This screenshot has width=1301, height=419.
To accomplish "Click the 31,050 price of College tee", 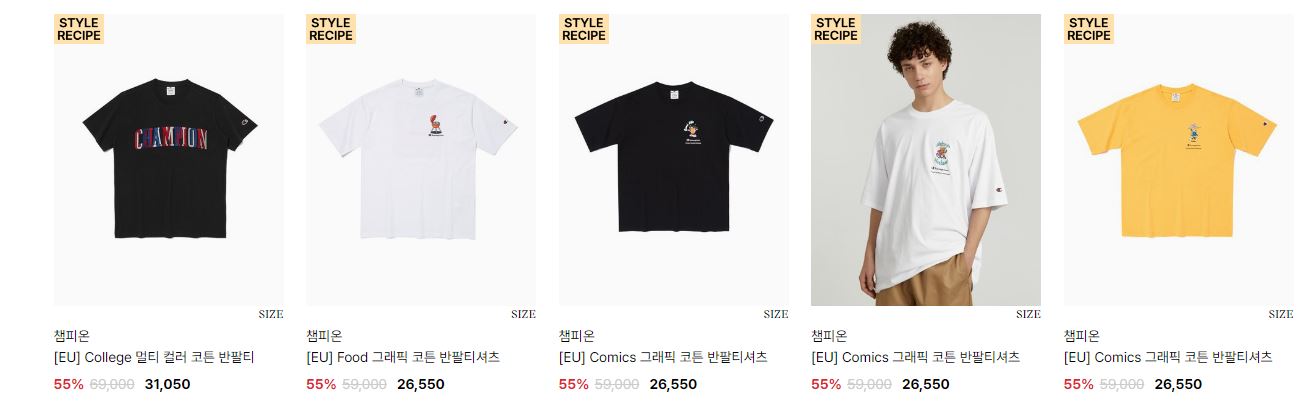I will [167, 384].
